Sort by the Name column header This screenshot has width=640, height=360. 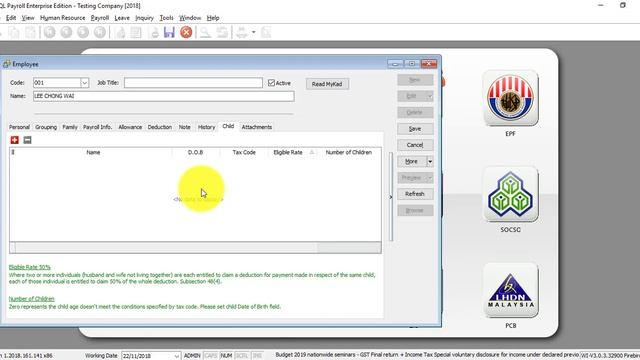(93, 152)
